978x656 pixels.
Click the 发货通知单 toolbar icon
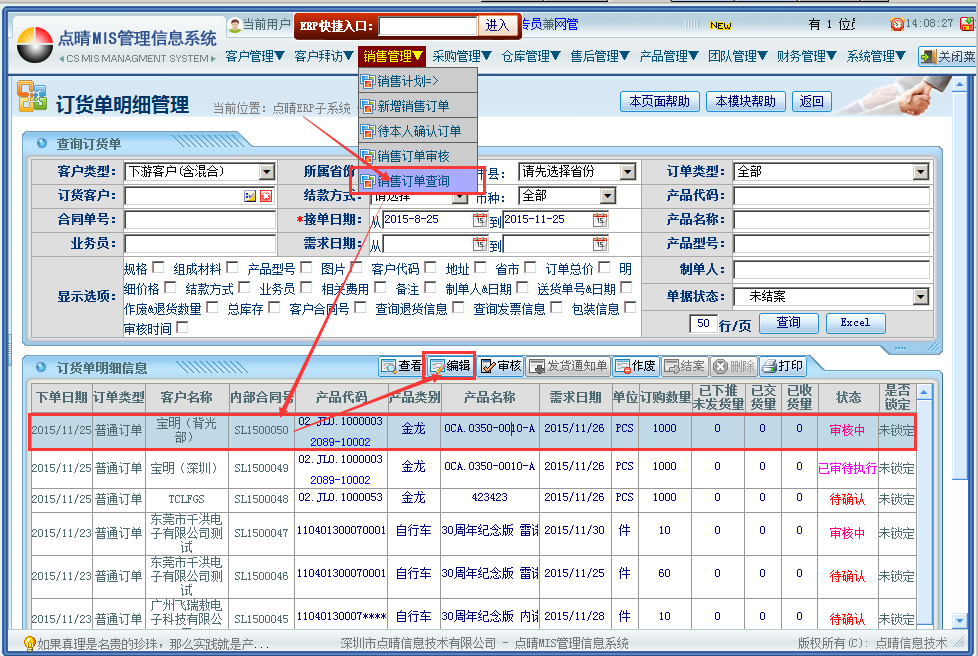pos(568,366)
